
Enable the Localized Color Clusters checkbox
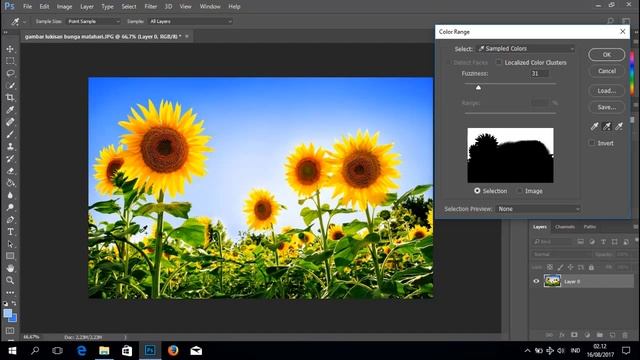point(499,62)
